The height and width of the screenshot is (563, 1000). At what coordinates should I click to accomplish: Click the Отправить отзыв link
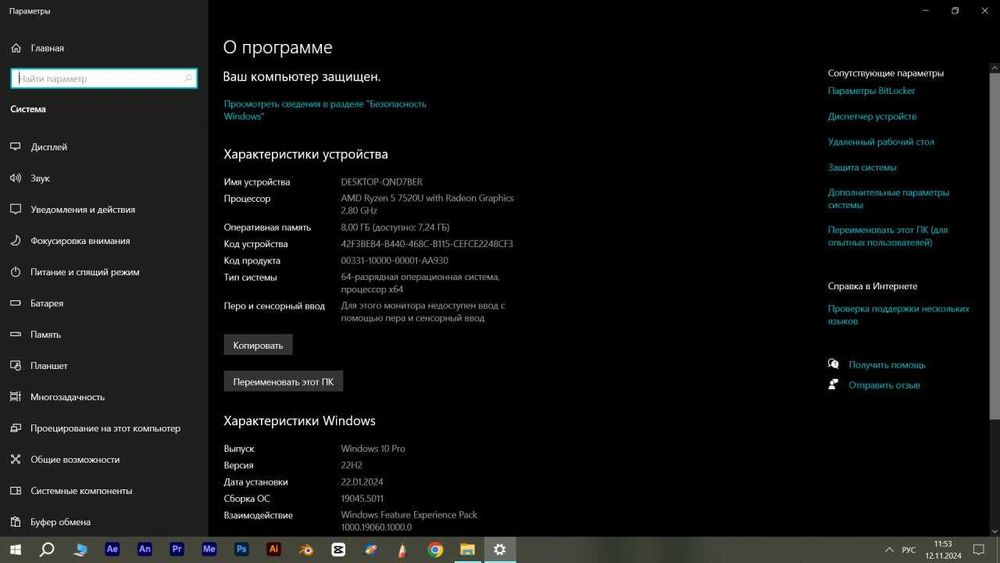884,385
